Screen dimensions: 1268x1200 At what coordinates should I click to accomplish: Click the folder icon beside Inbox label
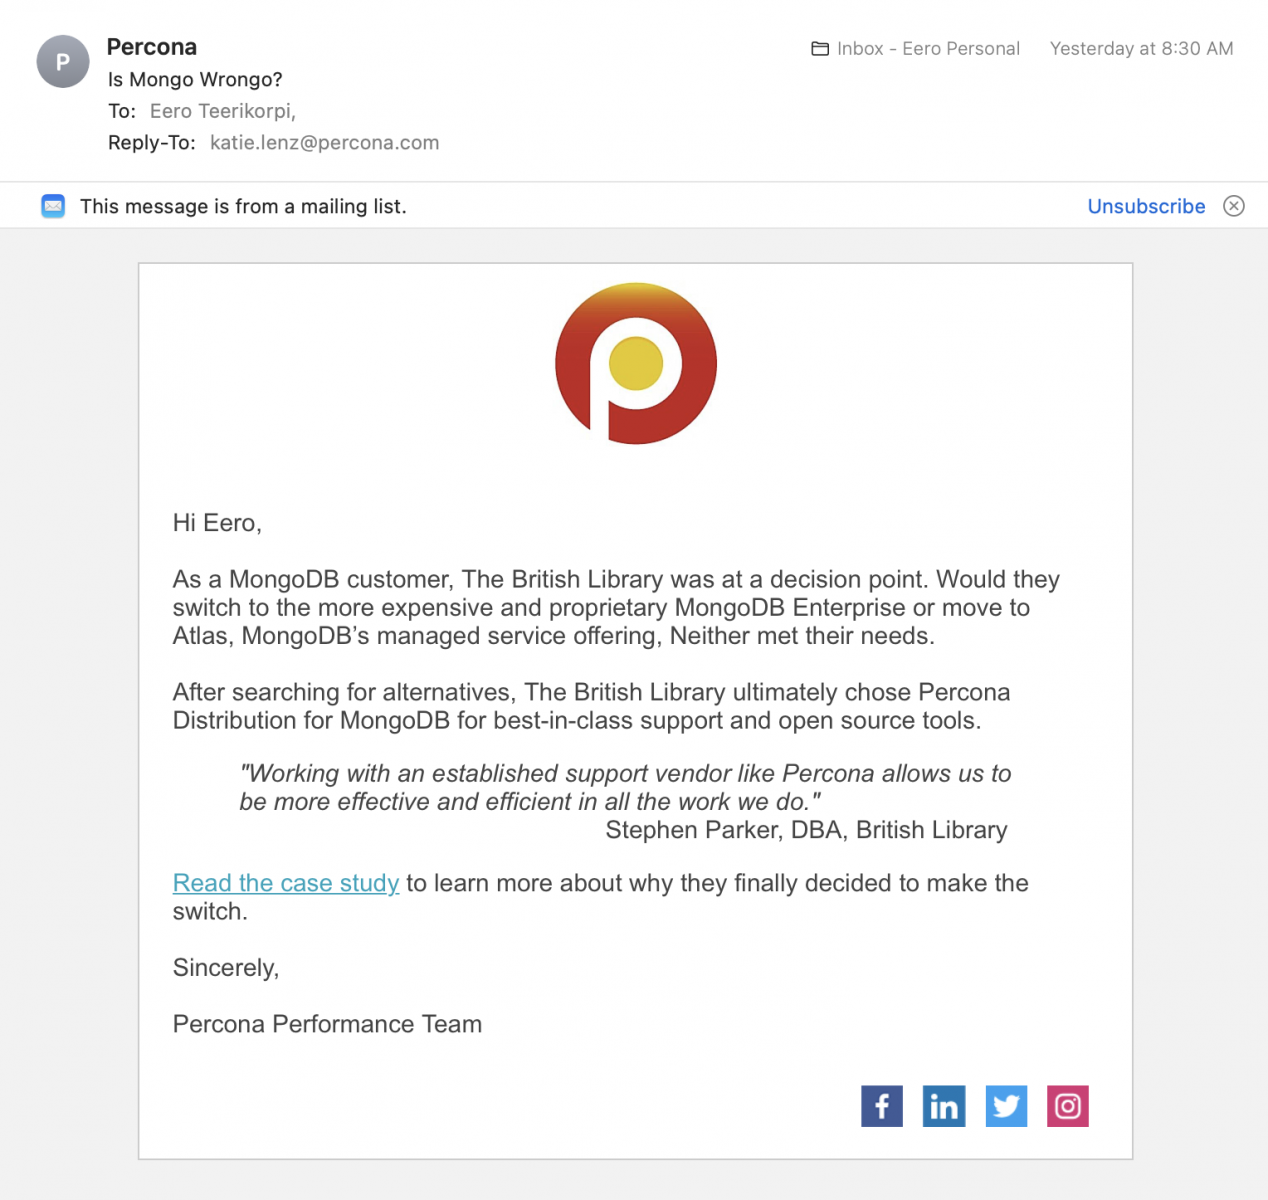click(820, 48)
